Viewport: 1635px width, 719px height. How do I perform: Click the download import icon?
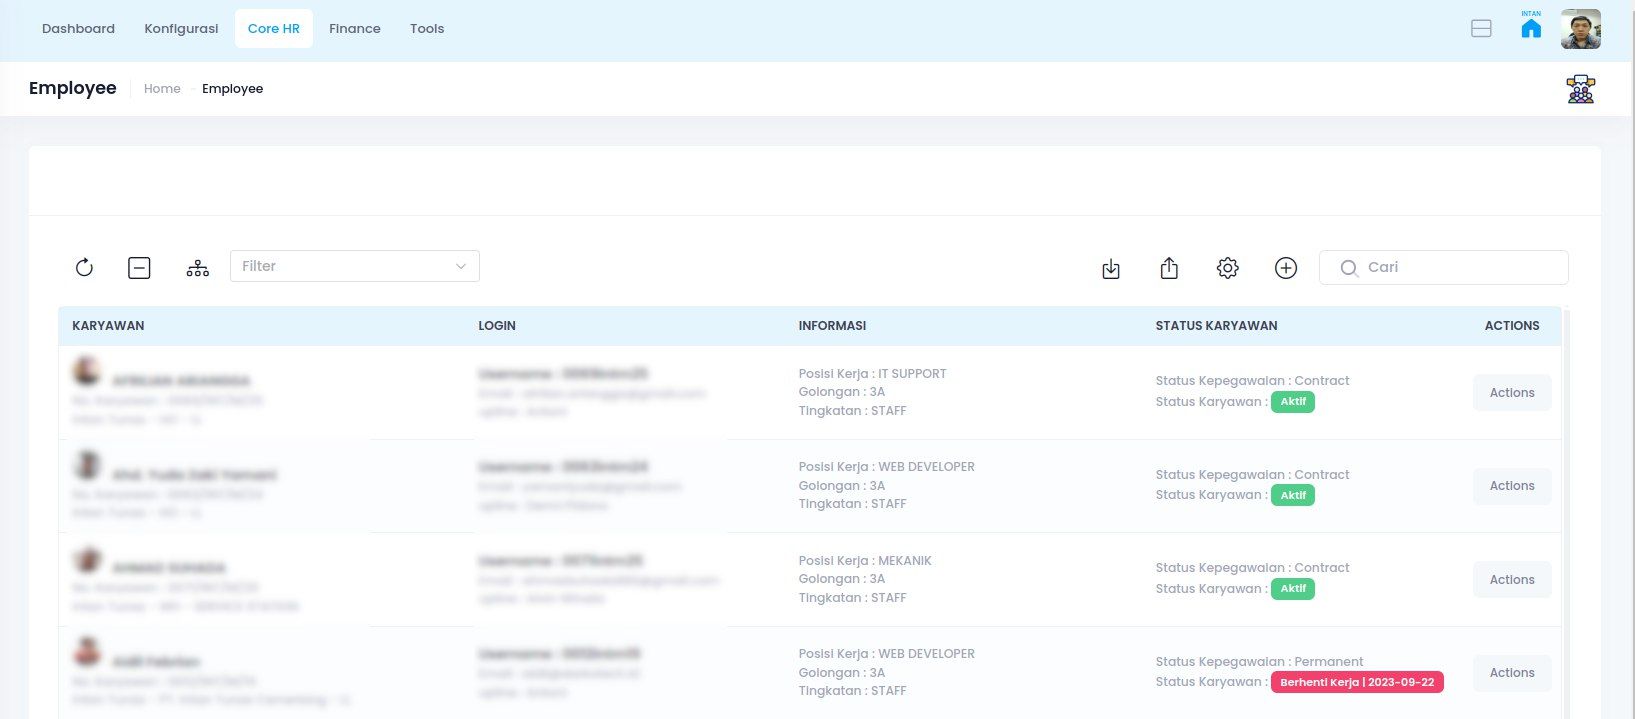pos(1110,268)
